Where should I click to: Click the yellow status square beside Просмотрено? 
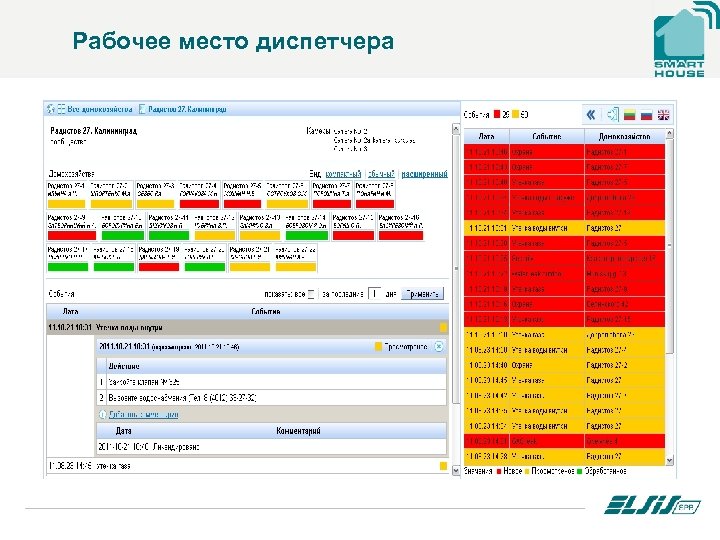tap(378, 347)
